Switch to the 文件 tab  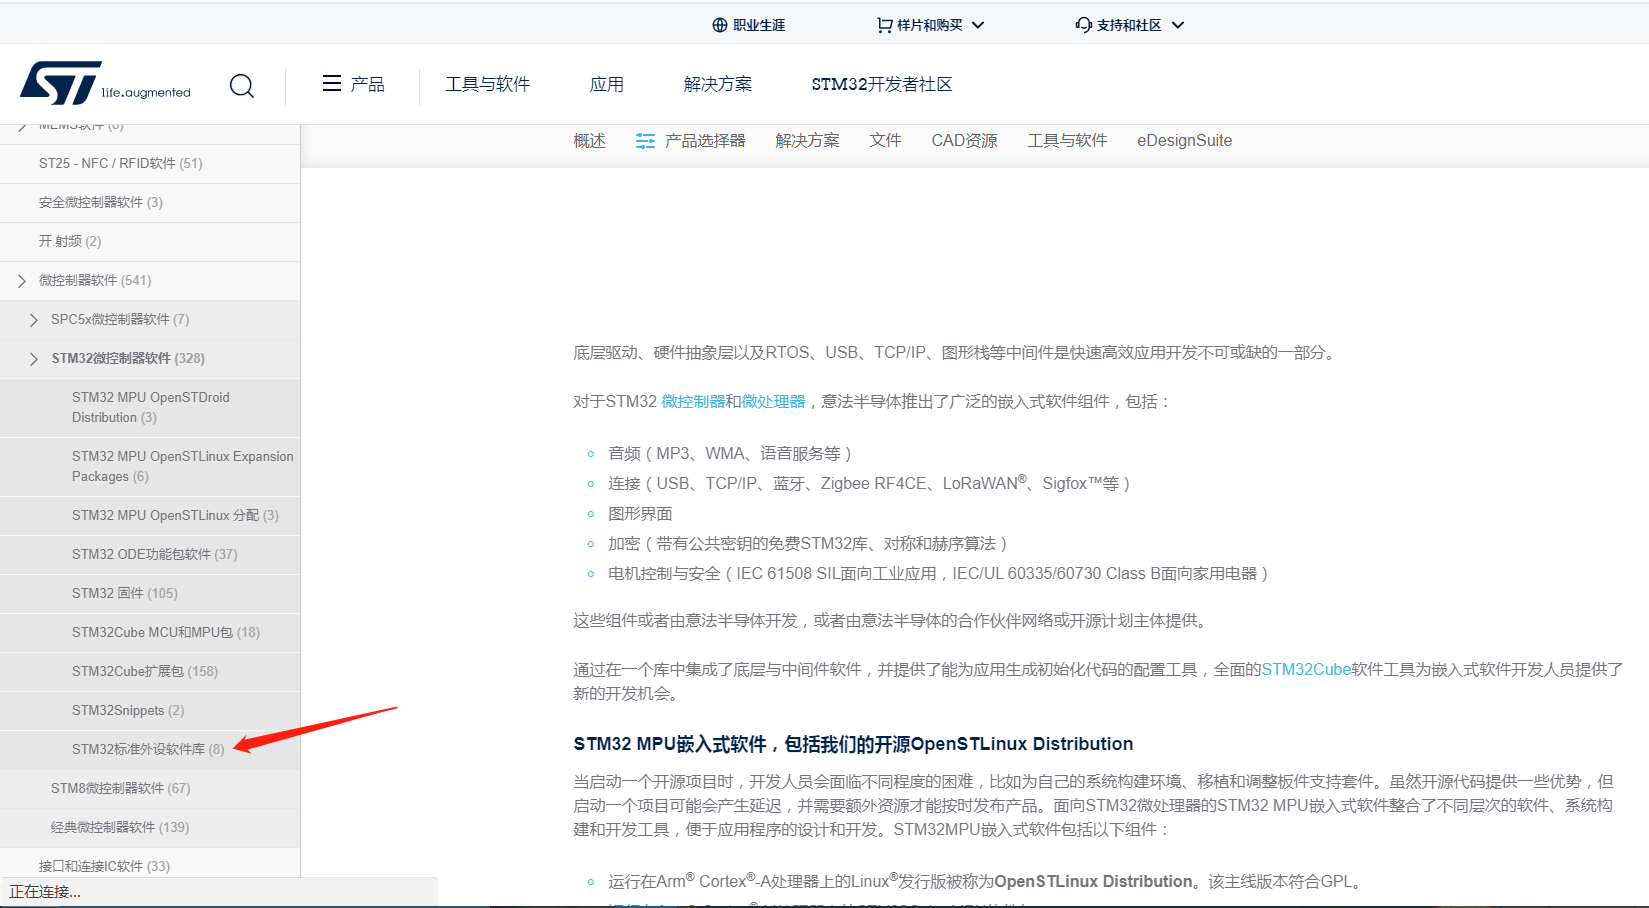(886, 141)
